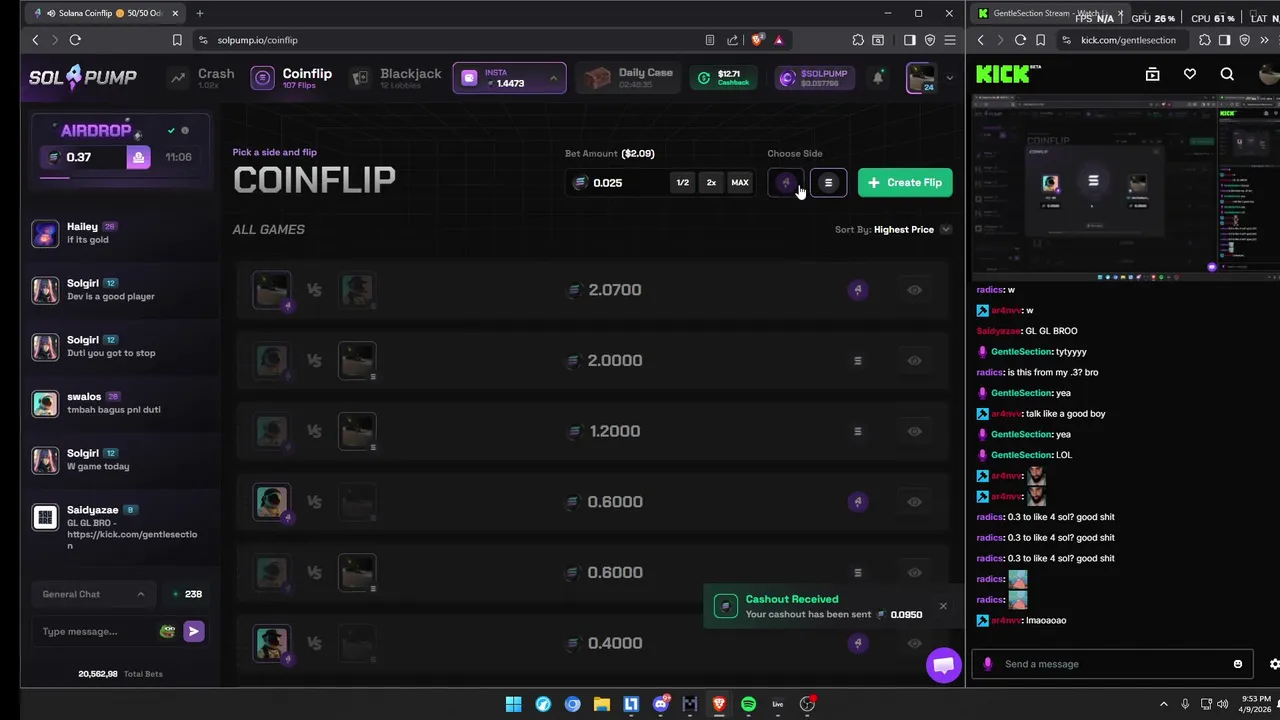Click the SOL PUMP logo
Screen dimensions: 1280x720
click(x=83, y=77)
